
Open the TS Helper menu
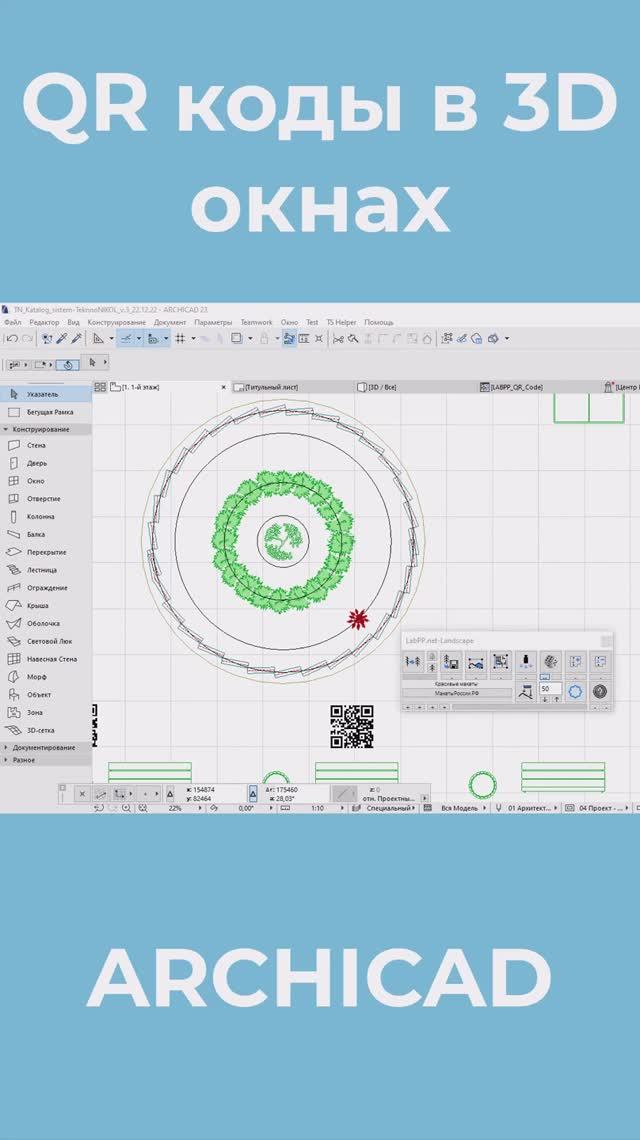coord(341,322)
